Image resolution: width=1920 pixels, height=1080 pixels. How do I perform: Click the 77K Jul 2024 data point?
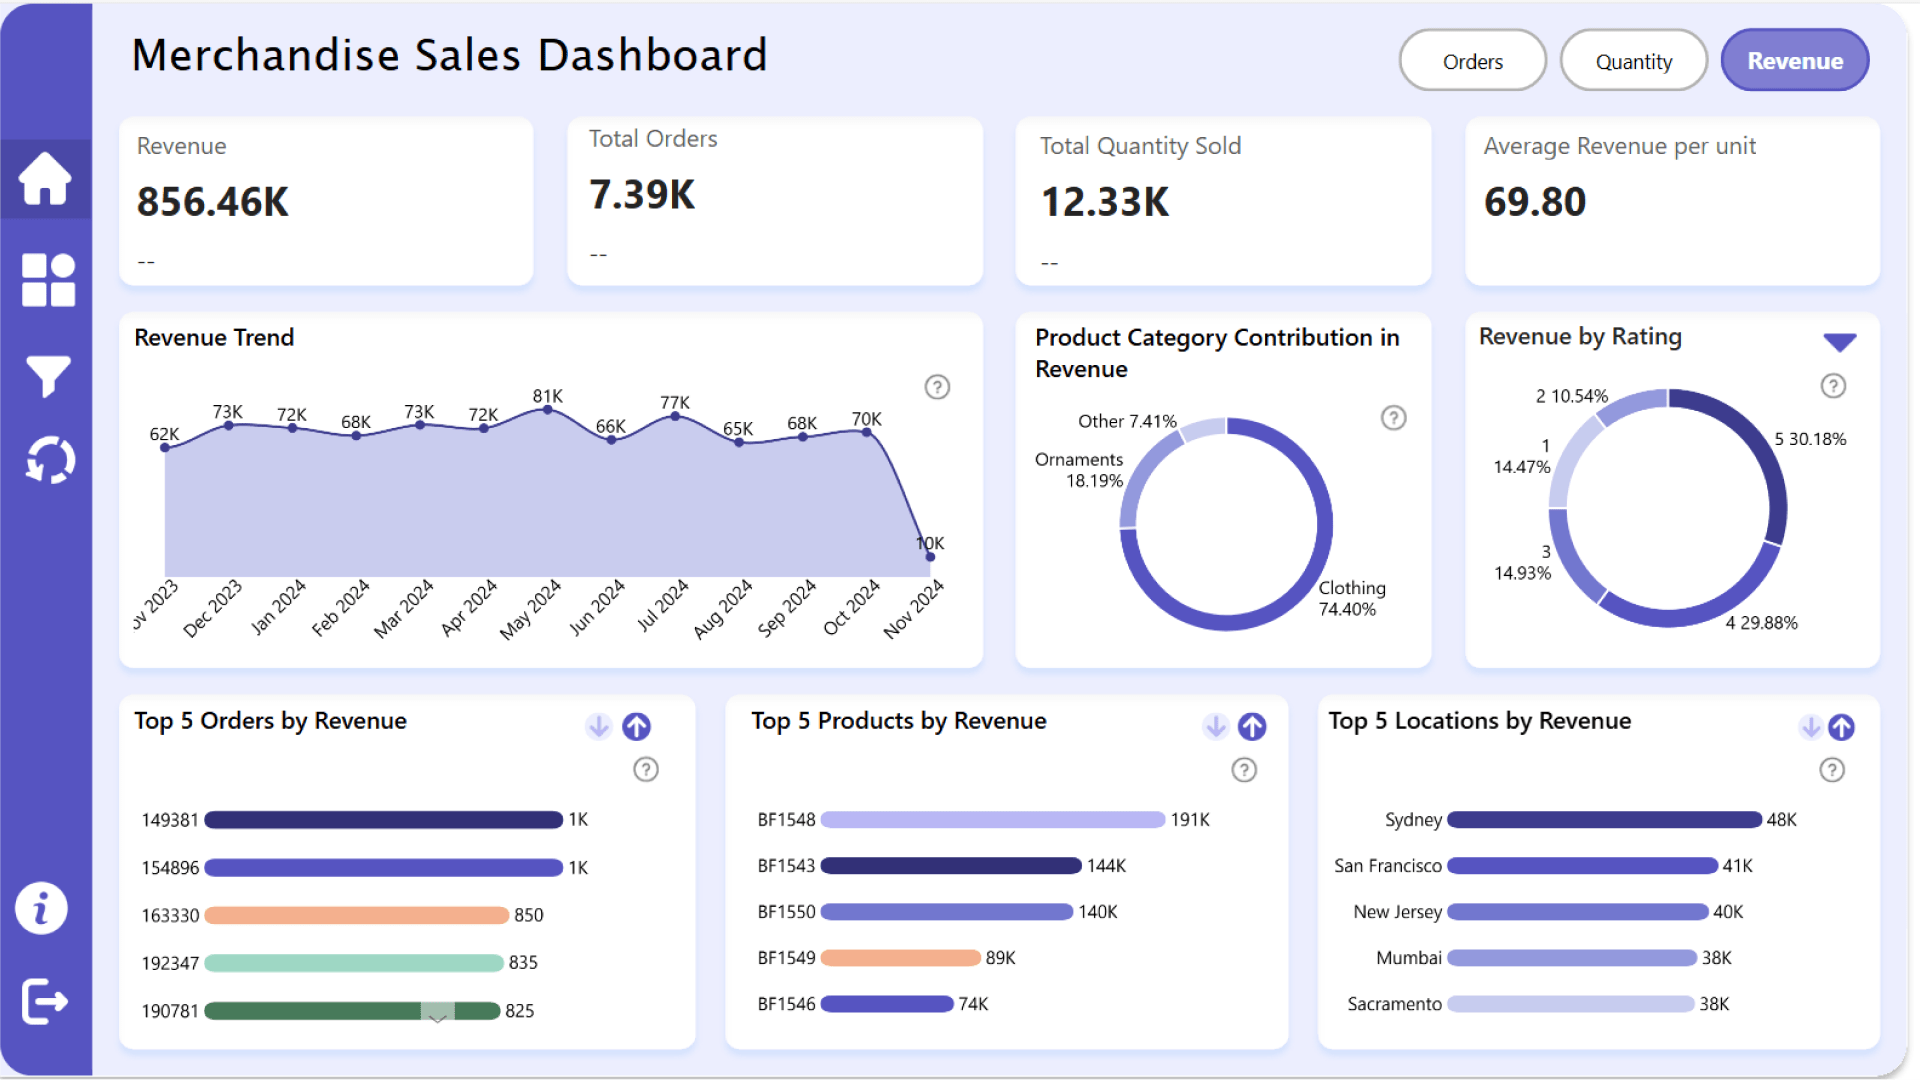coord(675,416)
